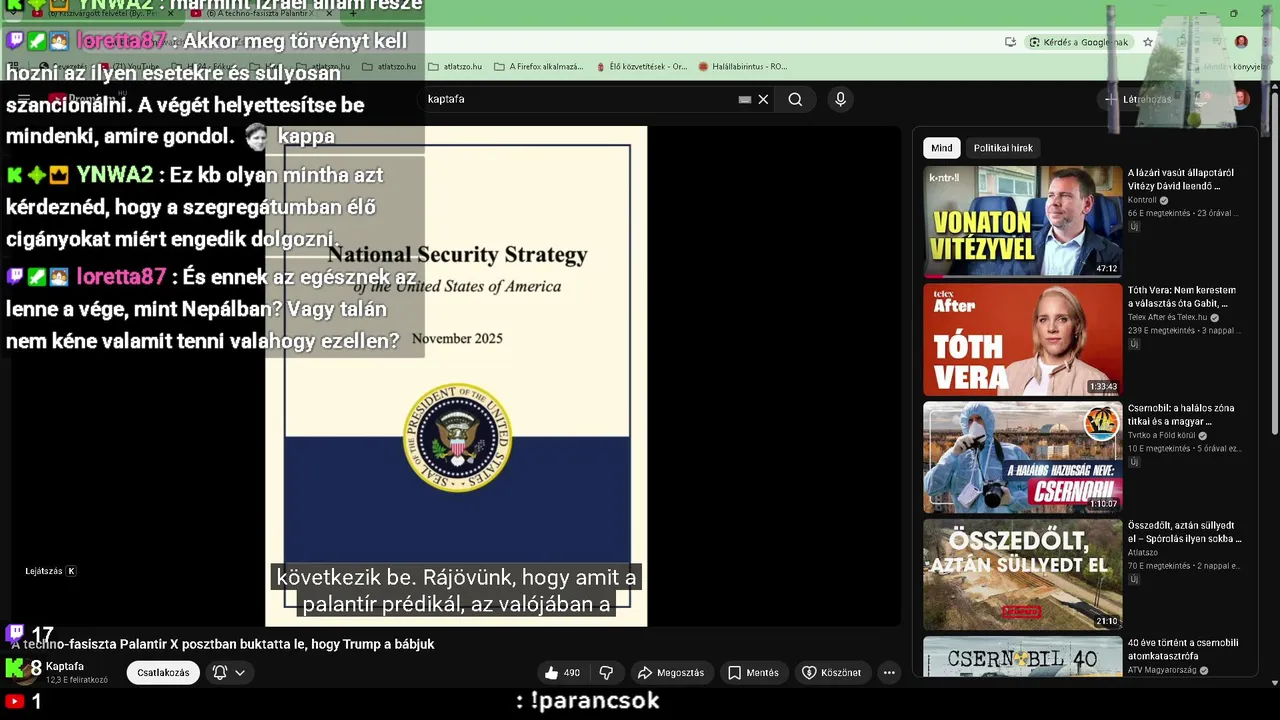Open 'A Firefox alkalmazá...' bookmark folder
1280x720 pixels.
tap(538, 67)
